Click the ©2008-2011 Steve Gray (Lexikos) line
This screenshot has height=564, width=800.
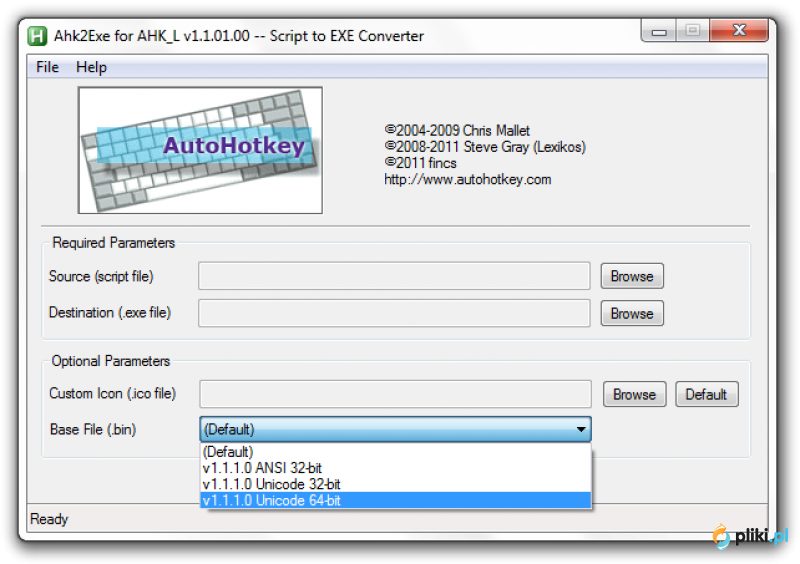(x=485, y=147)
